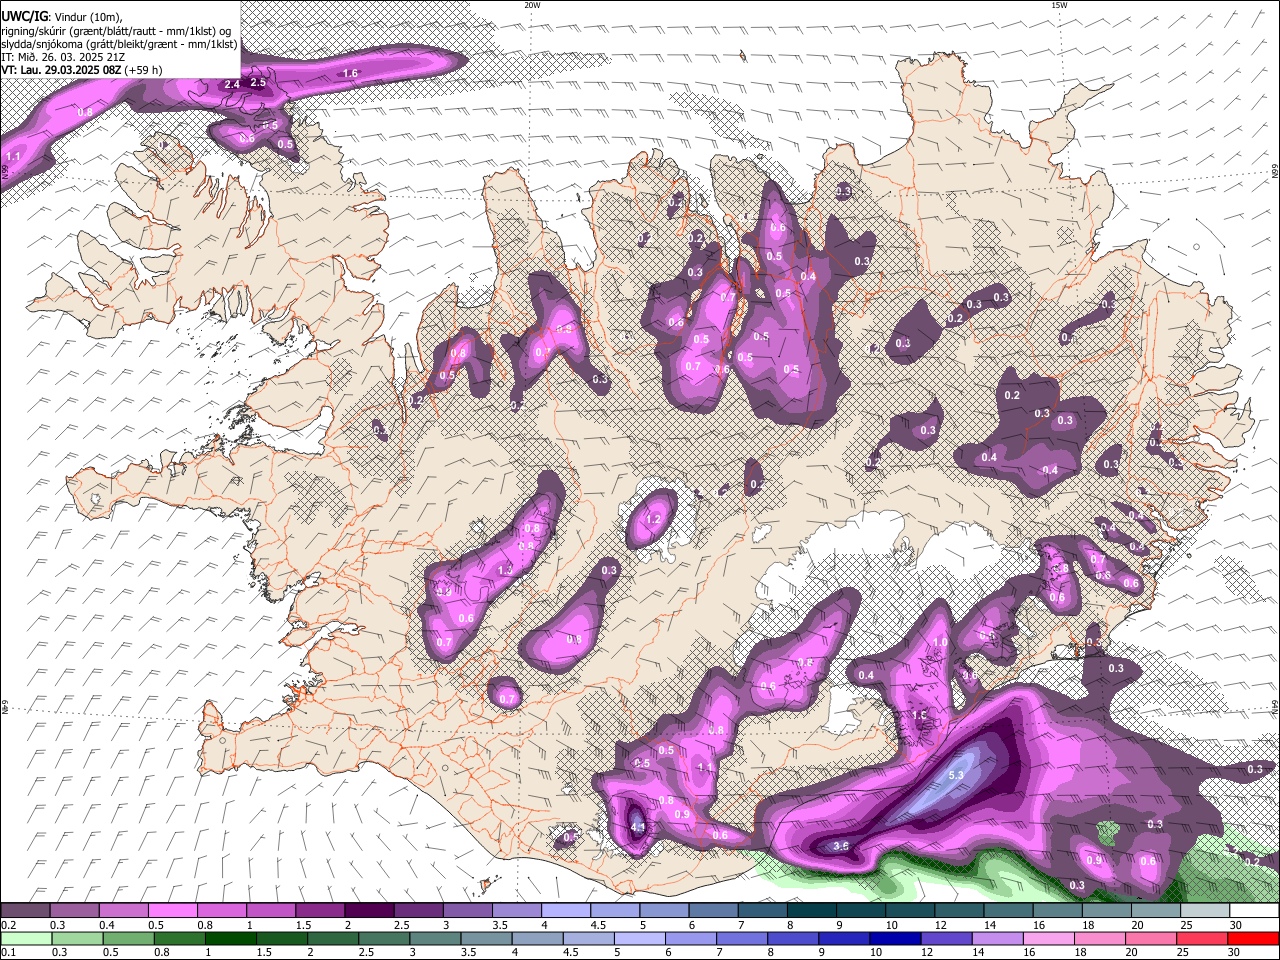
Task: Select the 12 swatch in the top legend row
Action: pos(959,911)
